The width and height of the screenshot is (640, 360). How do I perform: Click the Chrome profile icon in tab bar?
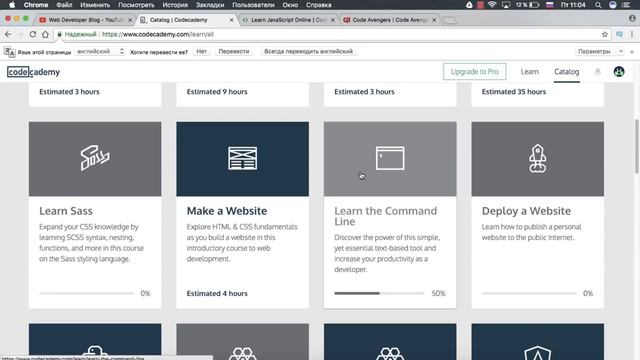tap(632, 18)
